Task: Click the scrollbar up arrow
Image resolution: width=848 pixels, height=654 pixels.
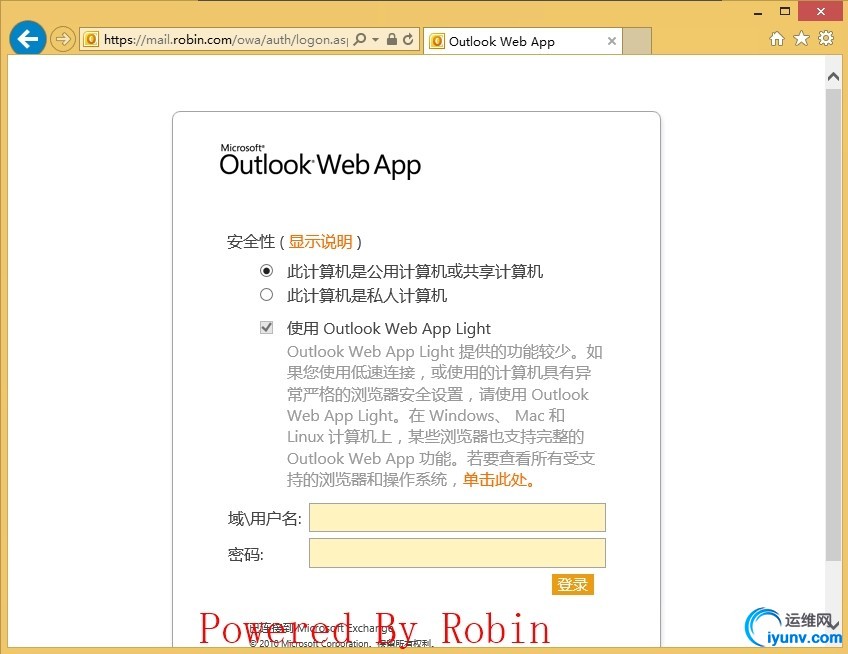Action: [833, 77]
